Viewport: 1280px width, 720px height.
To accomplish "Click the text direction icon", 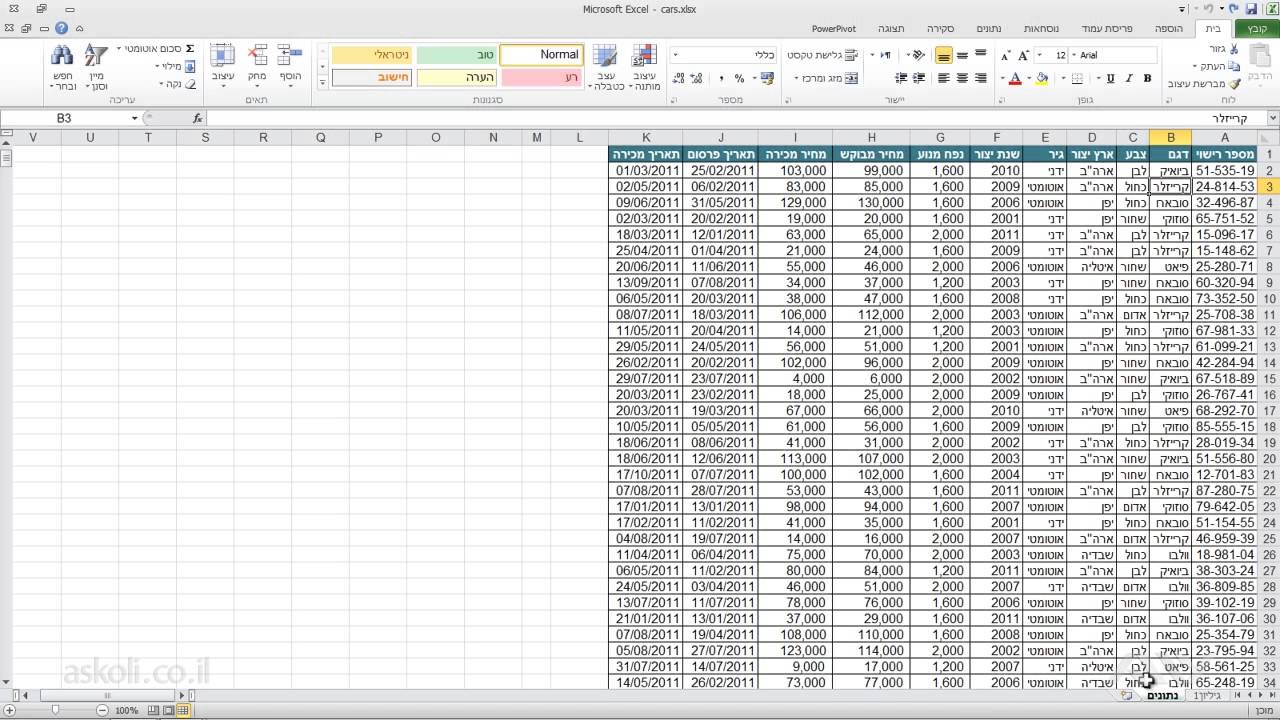I will 885,55.
